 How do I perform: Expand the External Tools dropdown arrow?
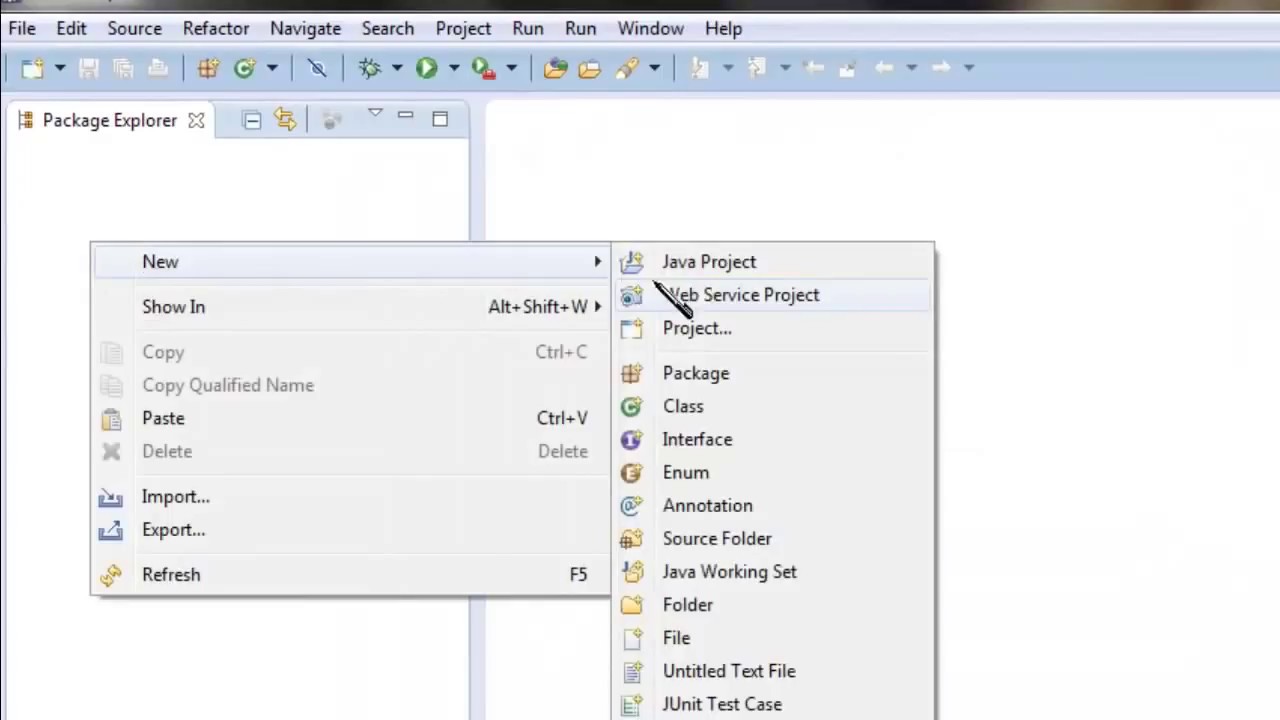click(511, 68)
